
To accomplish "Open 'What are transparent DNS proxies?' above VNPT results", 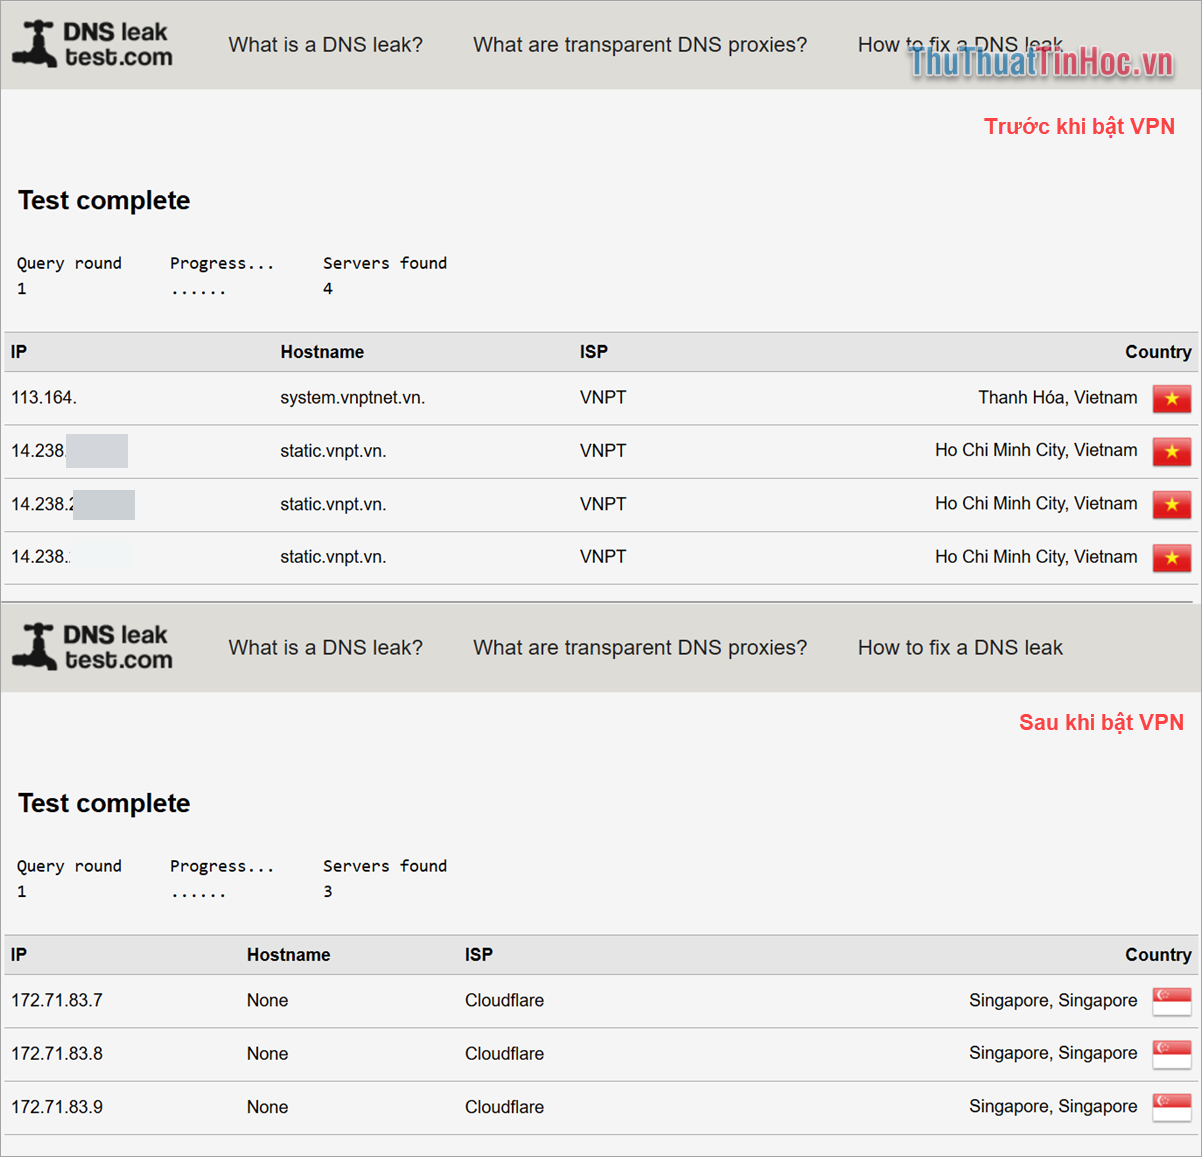I will coord(640,45).
